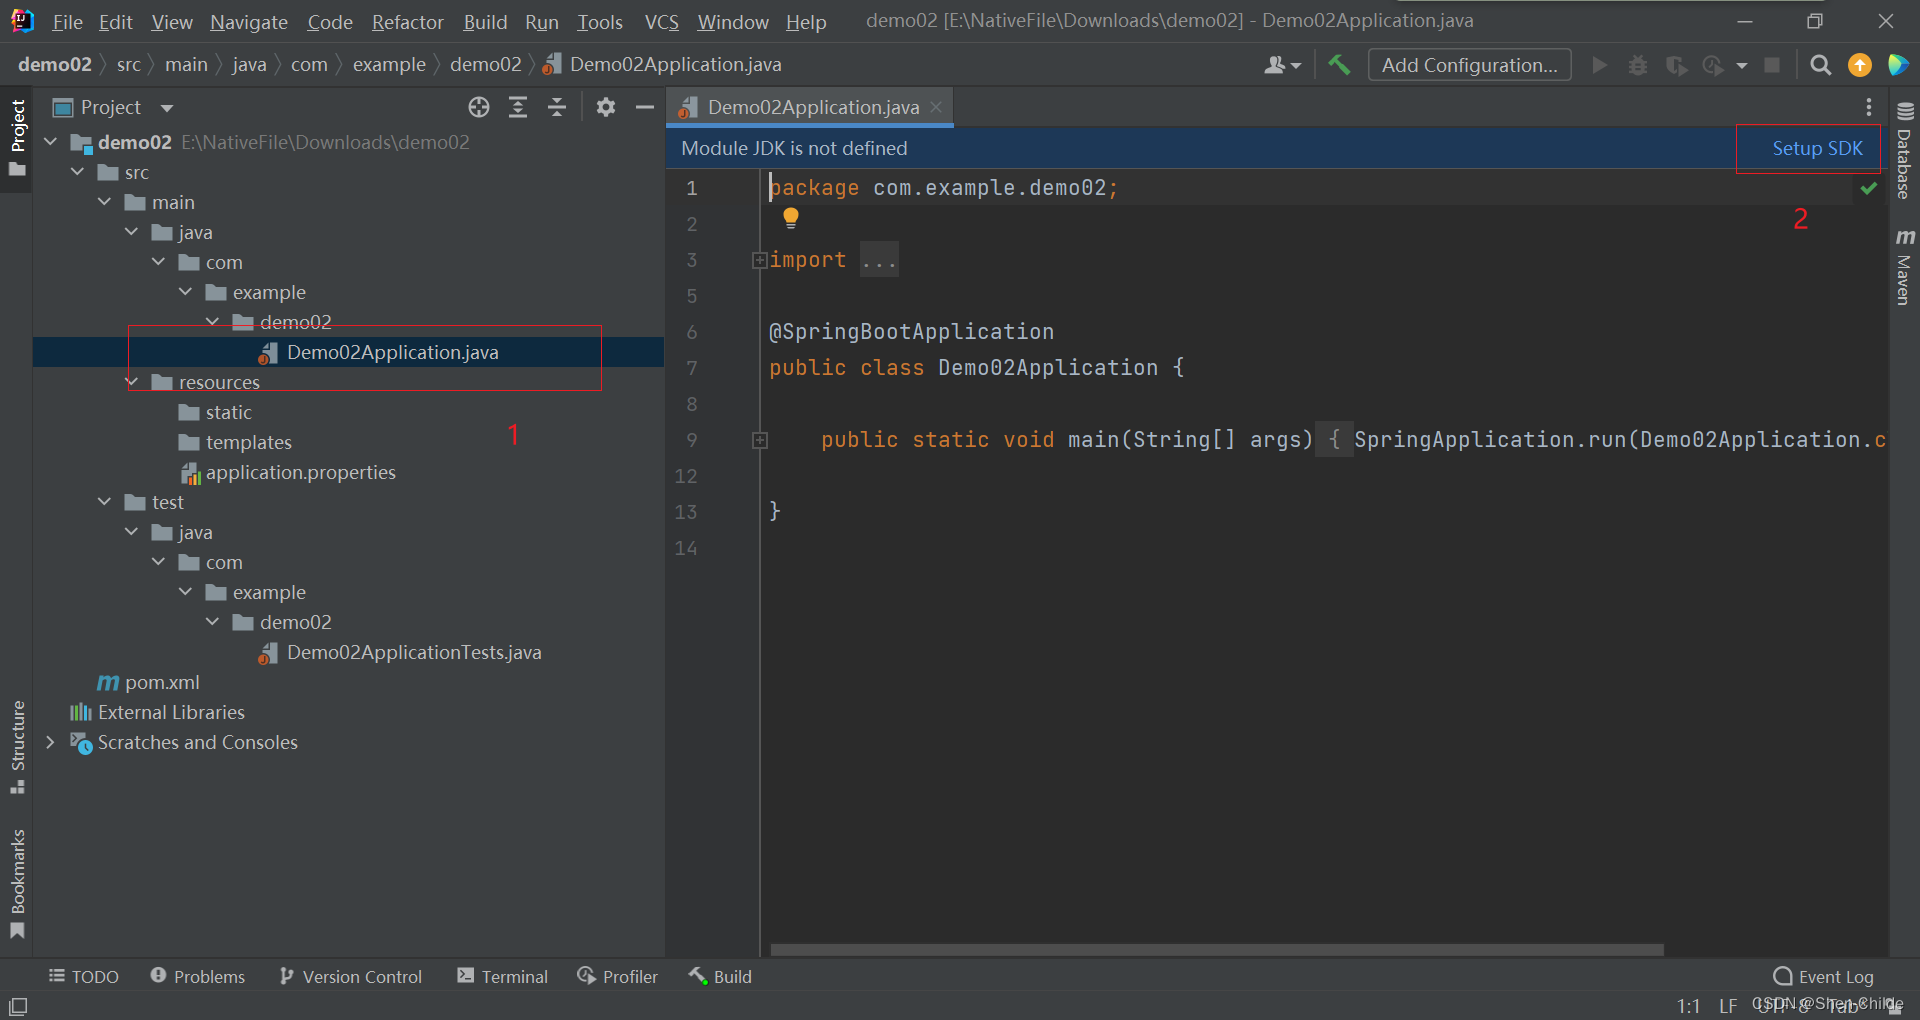Open editor tabs three-dot menu
This screenshot has height=1020, width=1920.
point(1868,107)
